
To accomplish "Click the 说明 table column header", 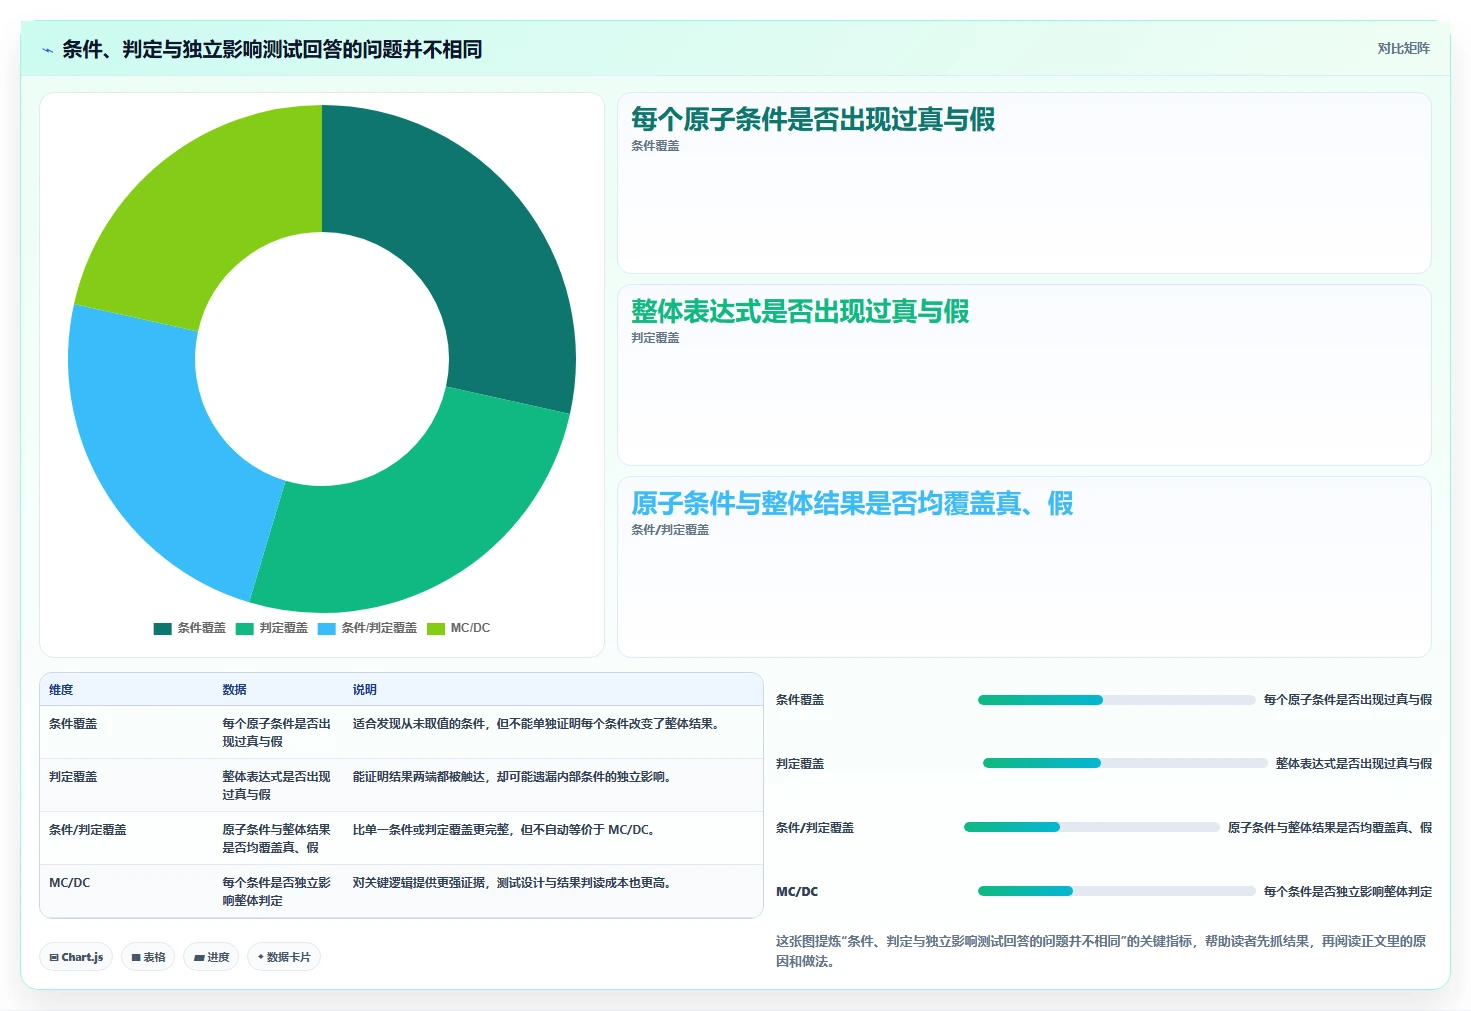I will [364, 690].
